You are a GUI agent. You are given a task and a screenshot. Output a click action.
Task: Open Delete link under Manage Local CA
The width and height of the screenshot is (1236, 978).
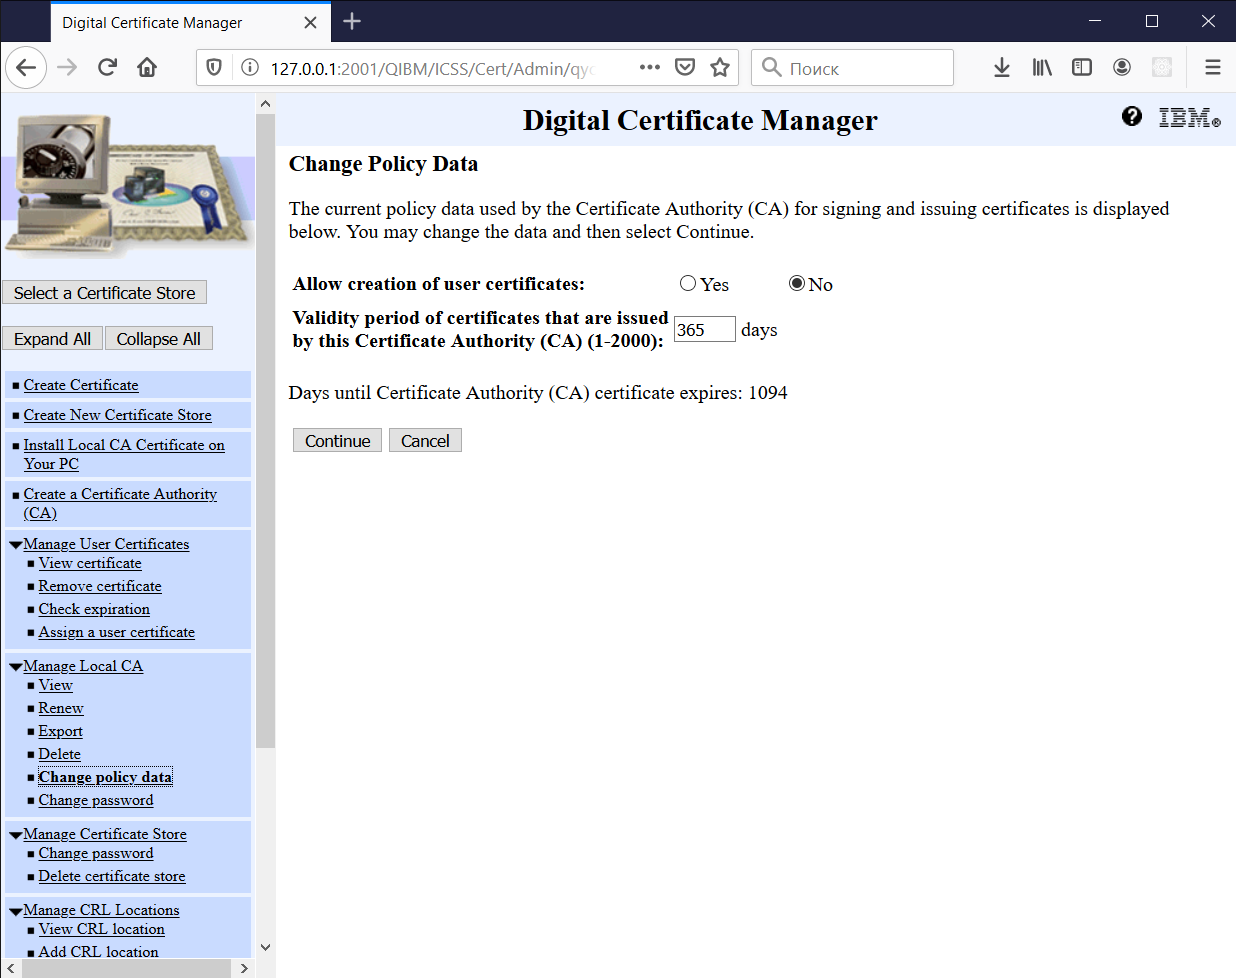[x=60, y=754]
